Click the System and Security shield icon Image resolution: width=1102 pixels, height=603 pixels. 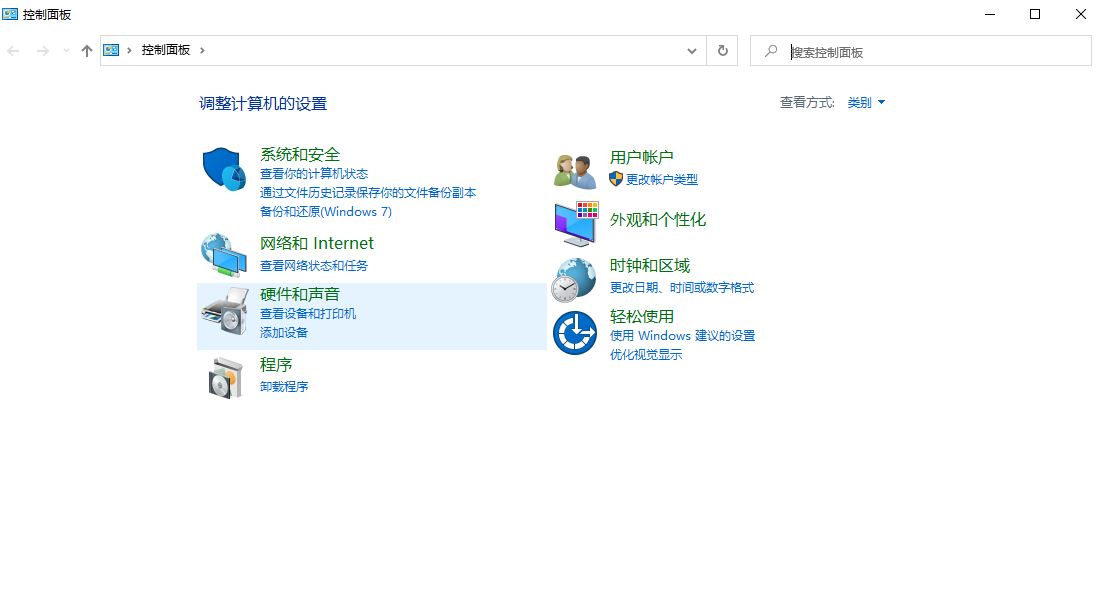pyautogui.click(x=224, y=169)
